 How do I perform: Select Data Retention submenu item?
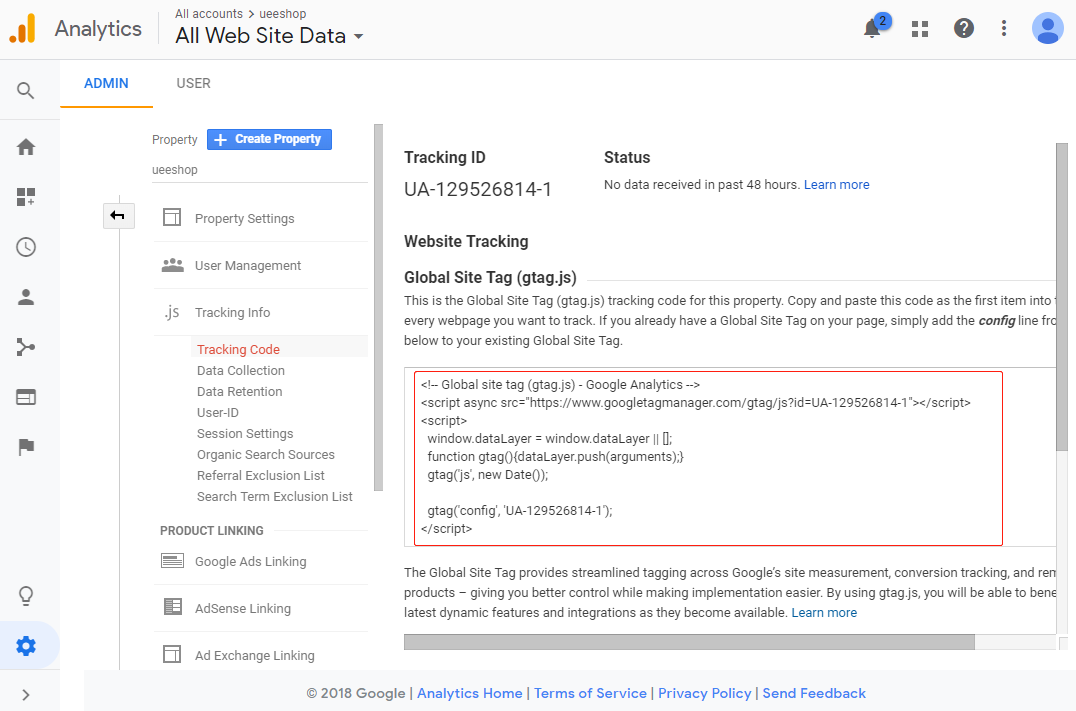coord(239,392)
